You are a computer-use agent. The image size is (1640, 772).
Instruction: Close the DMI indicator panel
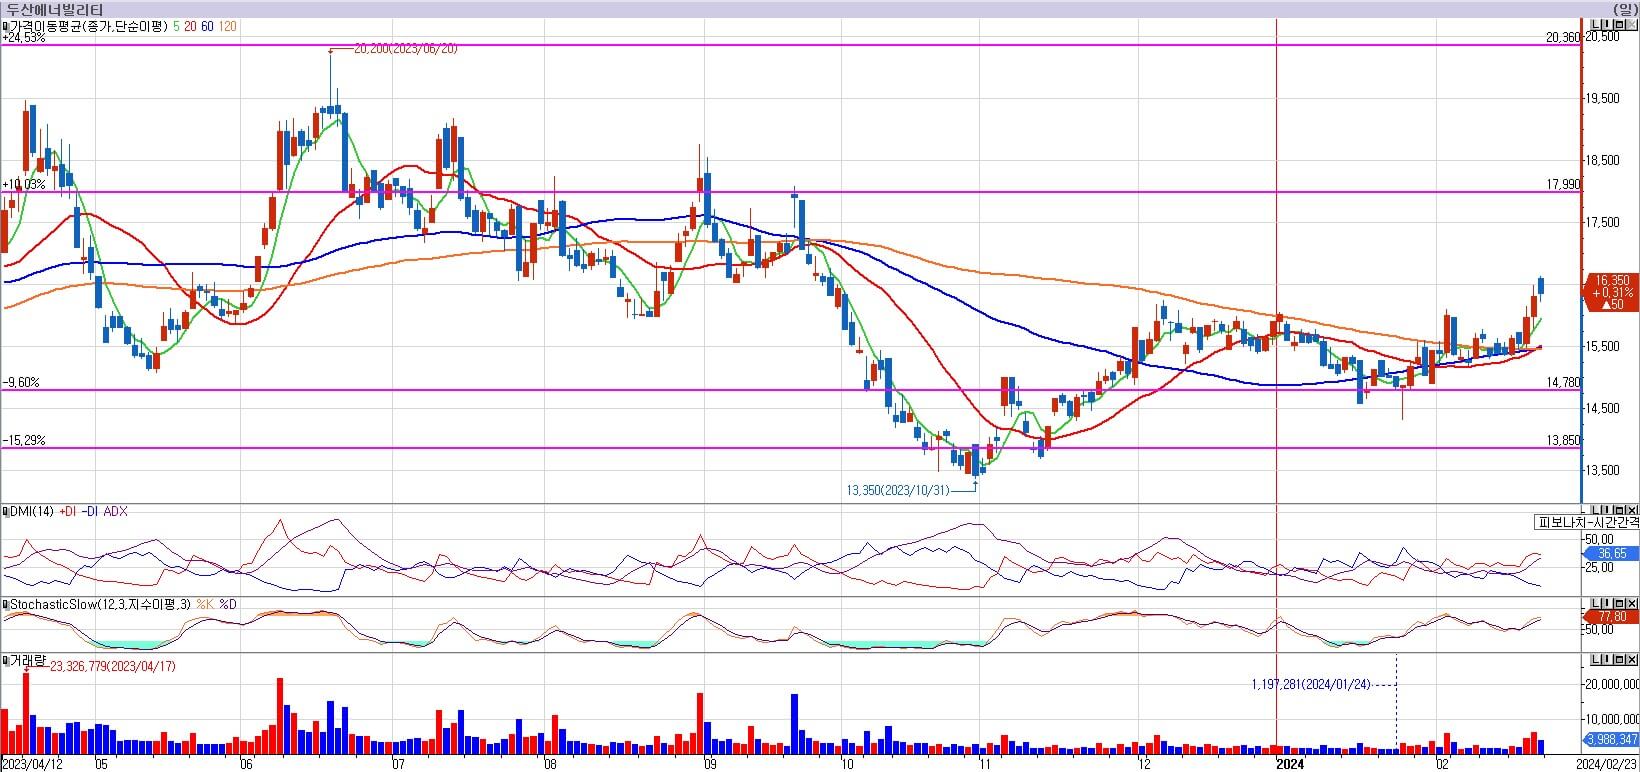pyautogui.click(x=1631, y=510)
